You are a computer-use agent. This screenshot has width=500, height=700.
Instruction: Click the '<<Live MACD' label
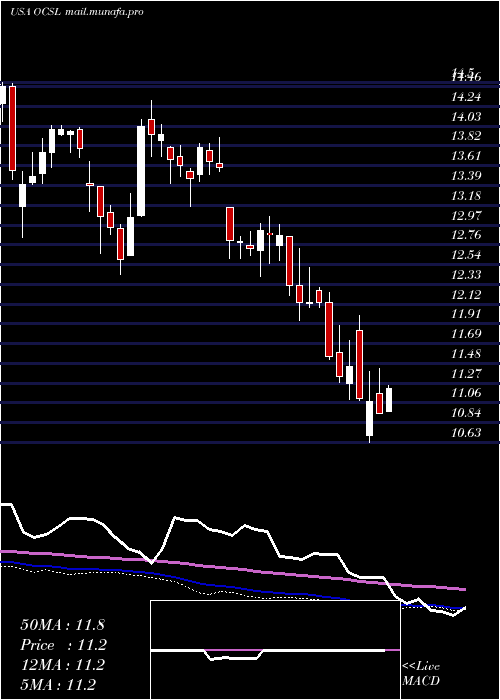[421, 673]
